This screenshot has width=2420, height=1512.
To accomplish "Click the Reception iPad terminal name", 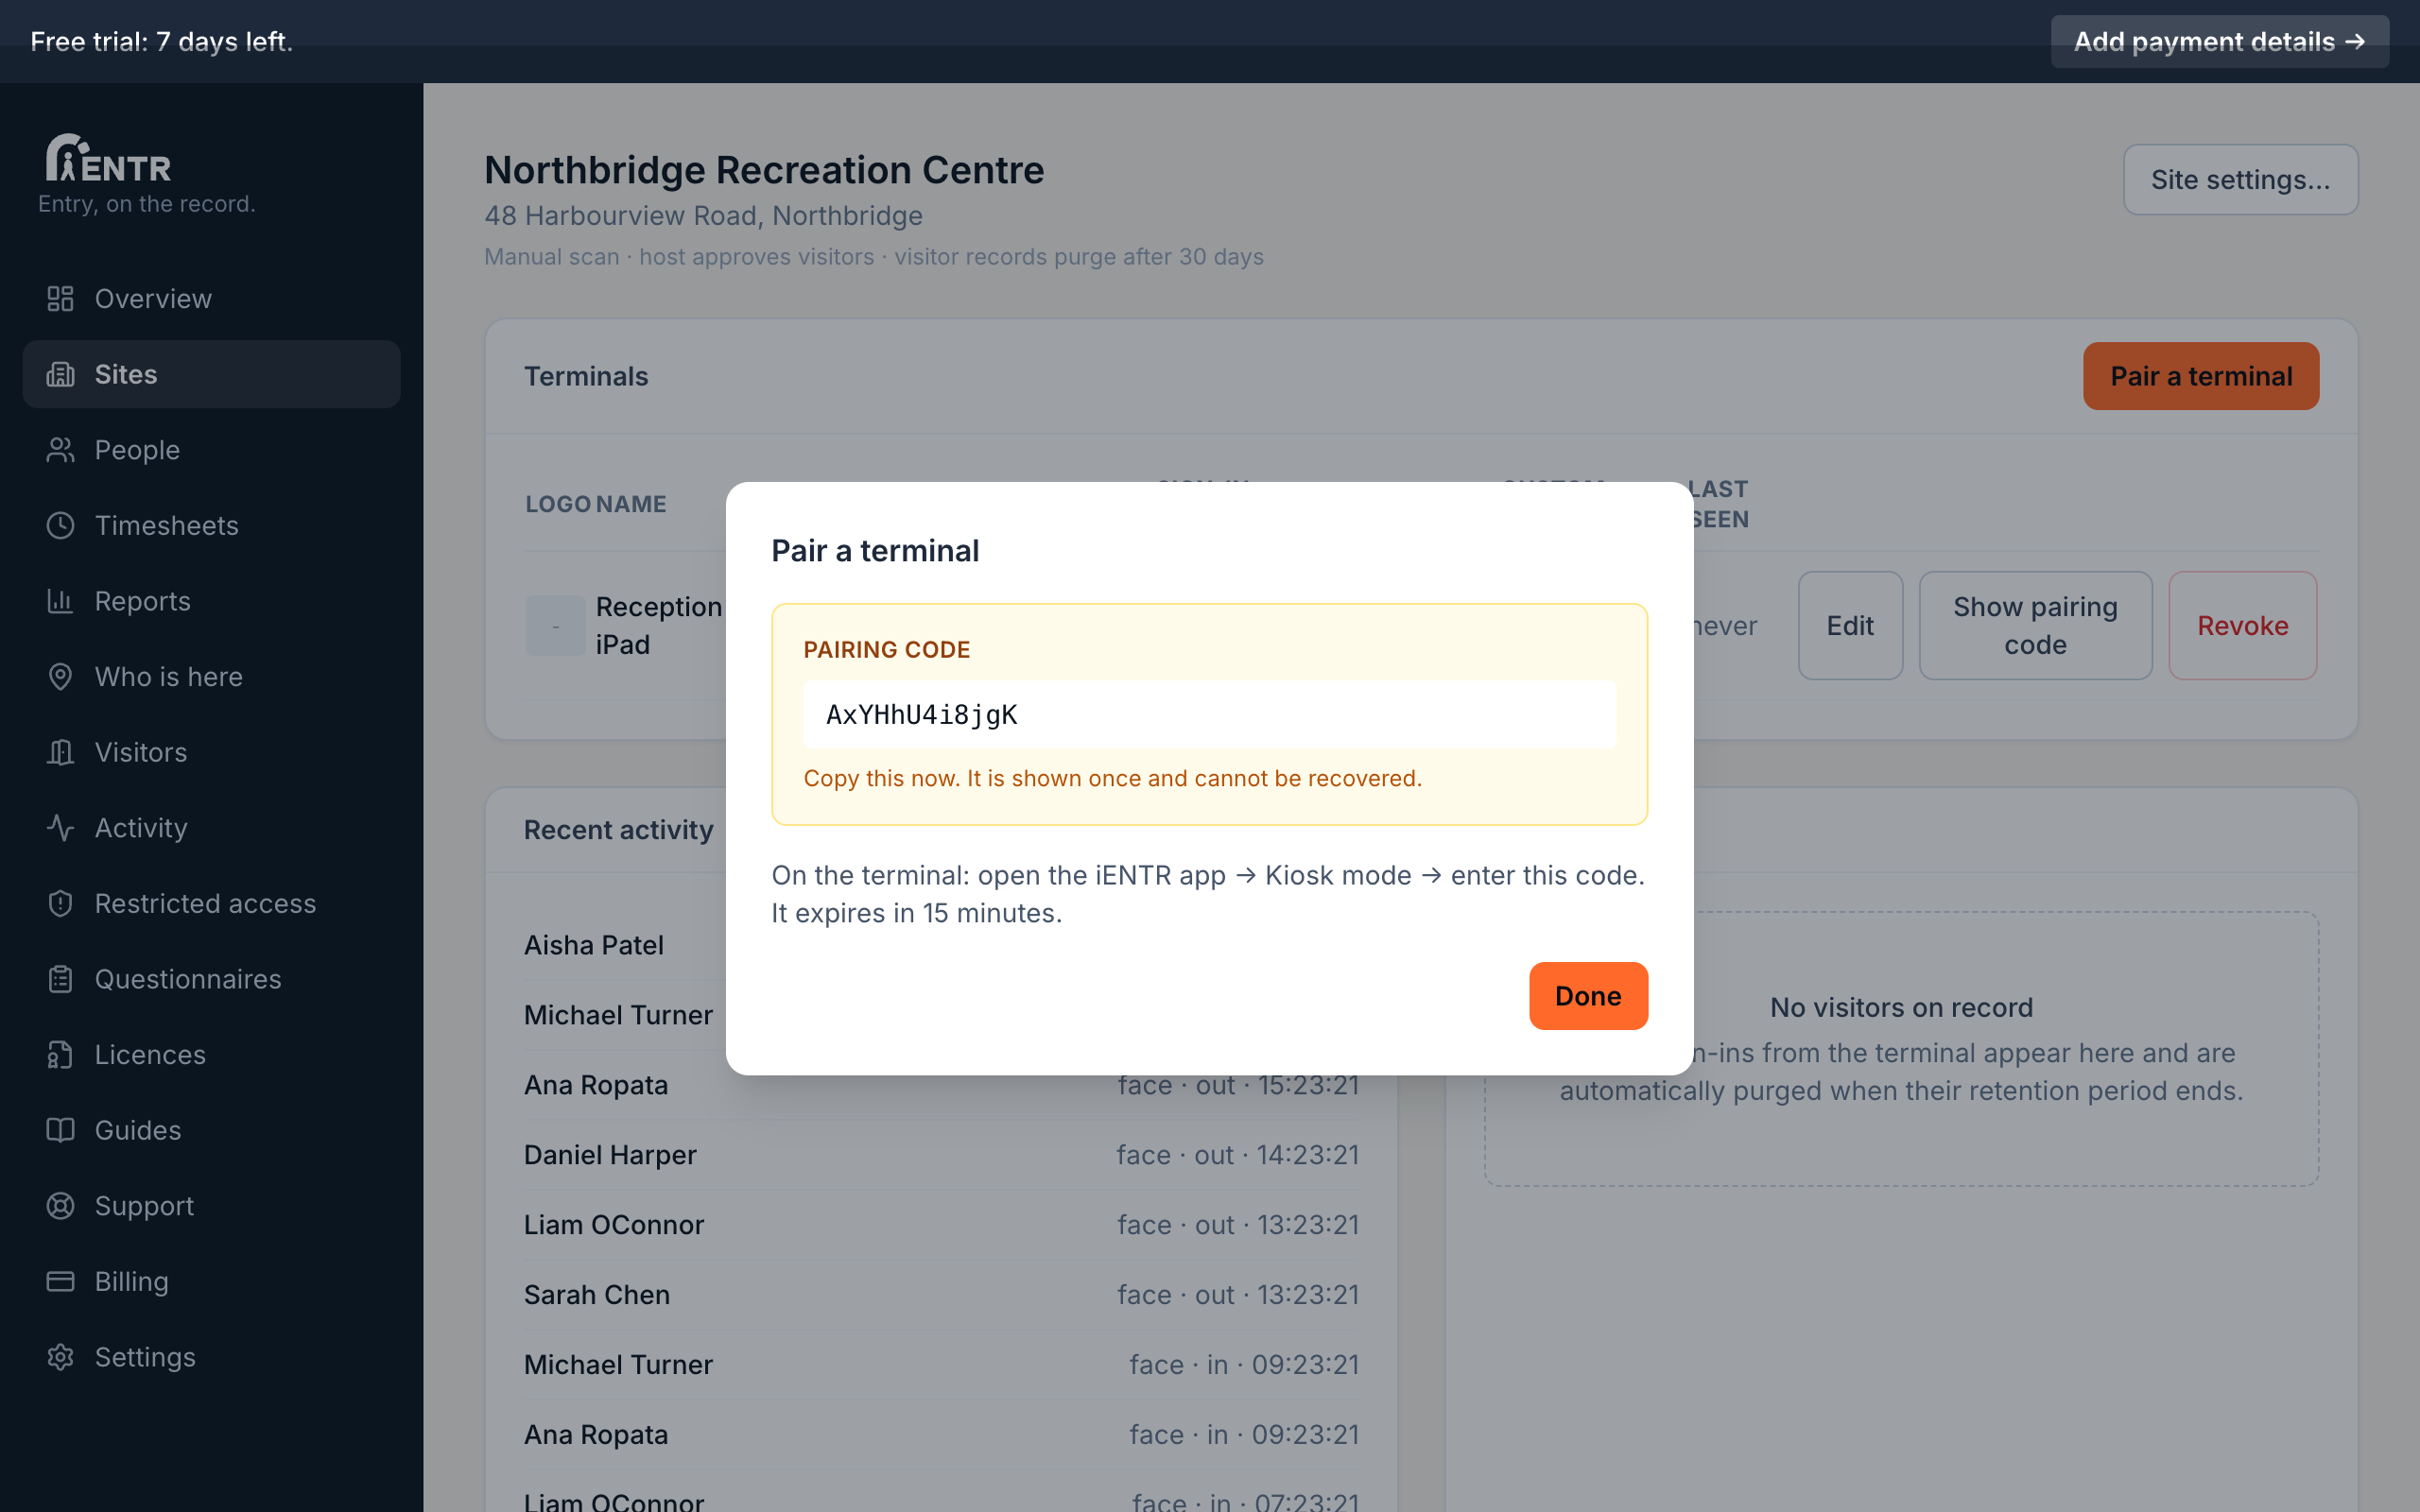I will [658, 626].
